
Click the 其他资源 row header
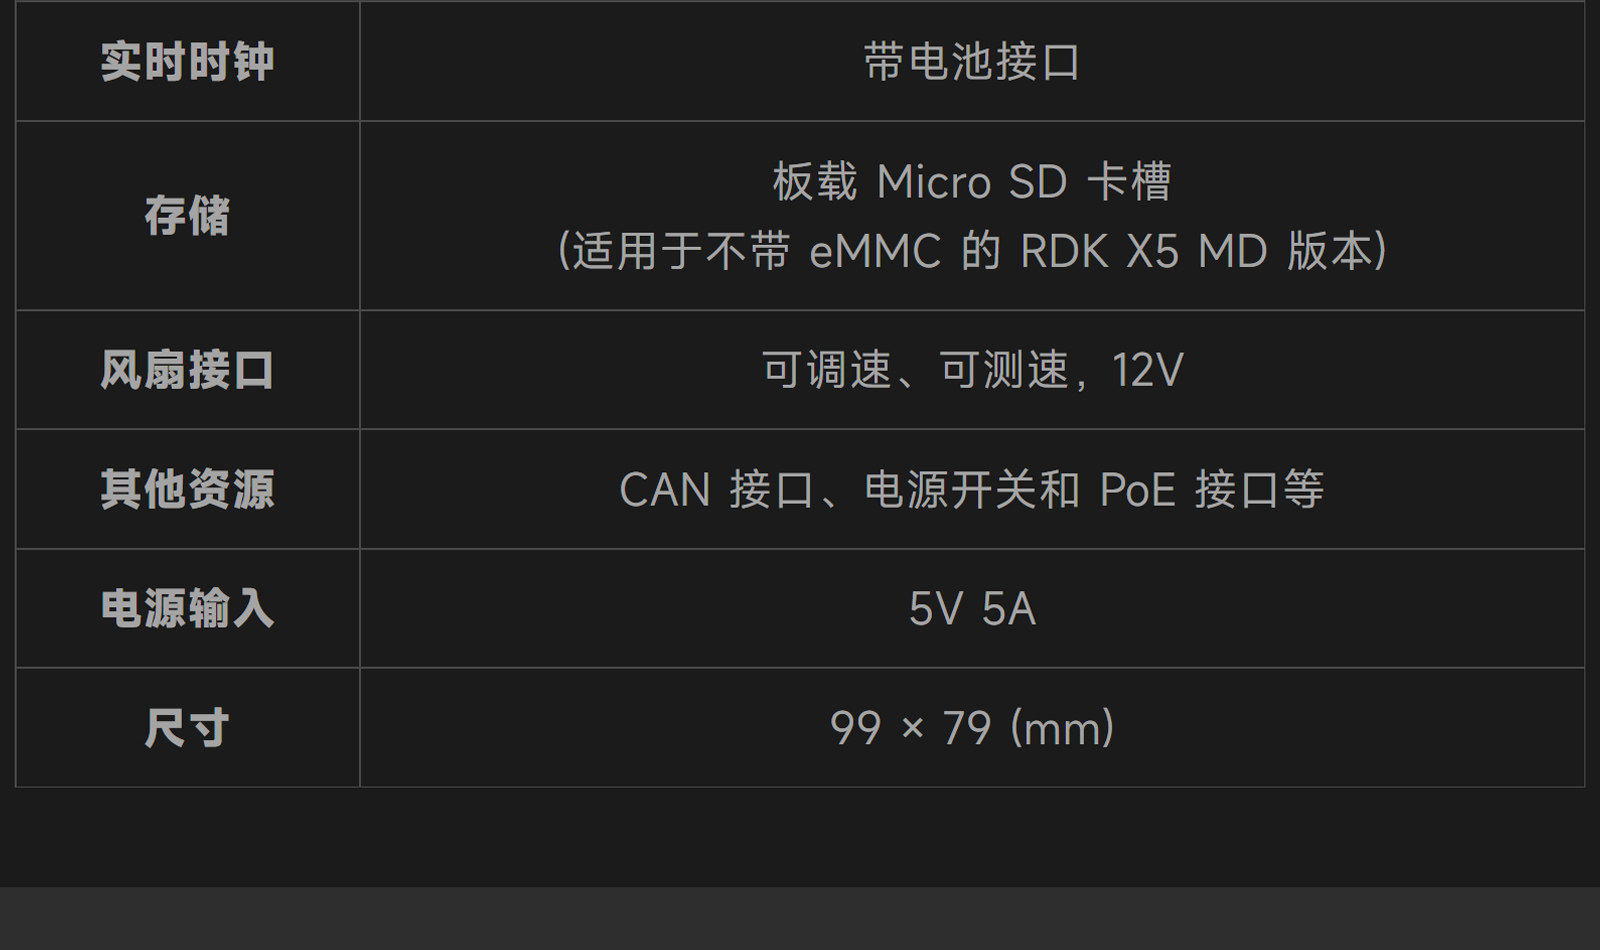[187, 489]
